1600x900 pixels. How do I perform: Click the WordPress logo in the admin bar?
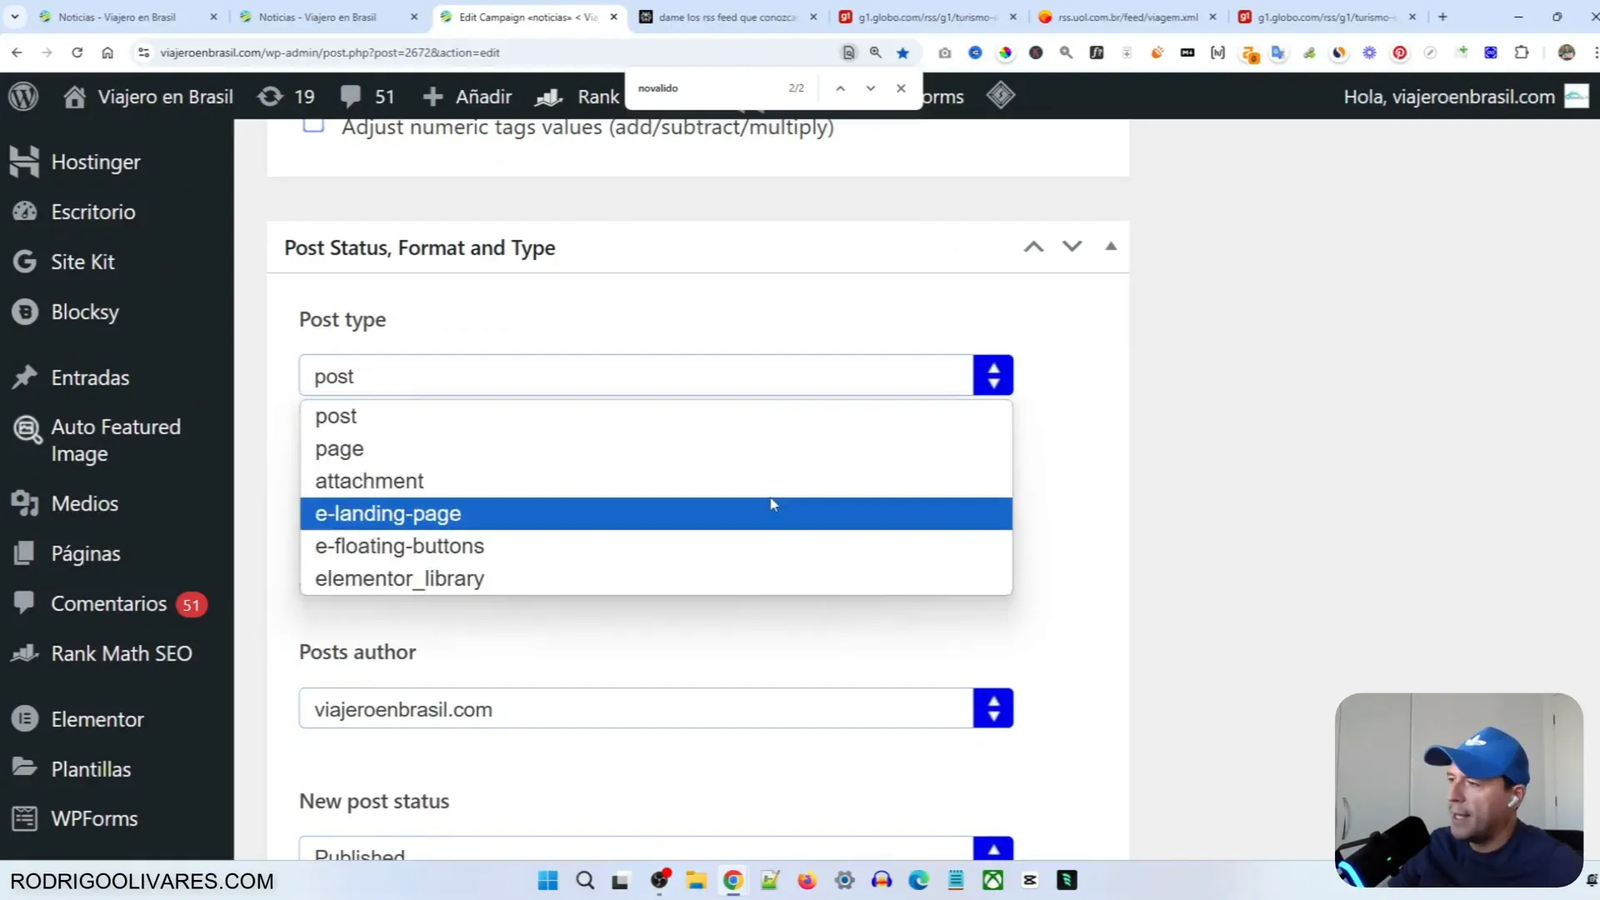[x=22, y=96]
